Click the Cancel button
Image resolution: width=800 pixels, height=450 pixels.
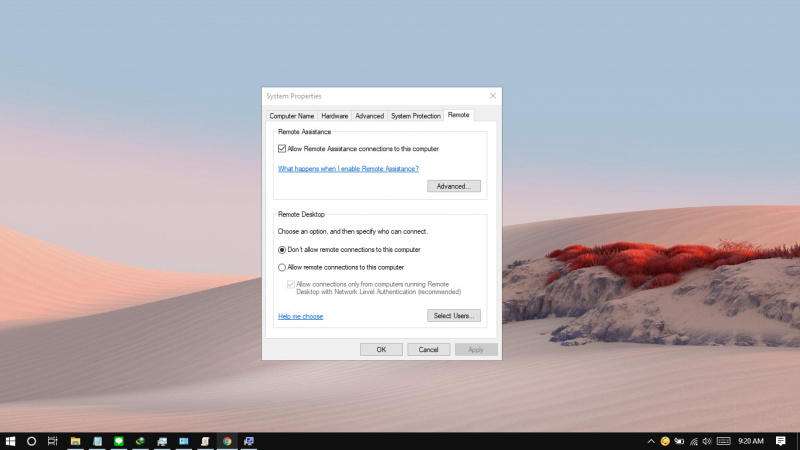click(429, 349)
